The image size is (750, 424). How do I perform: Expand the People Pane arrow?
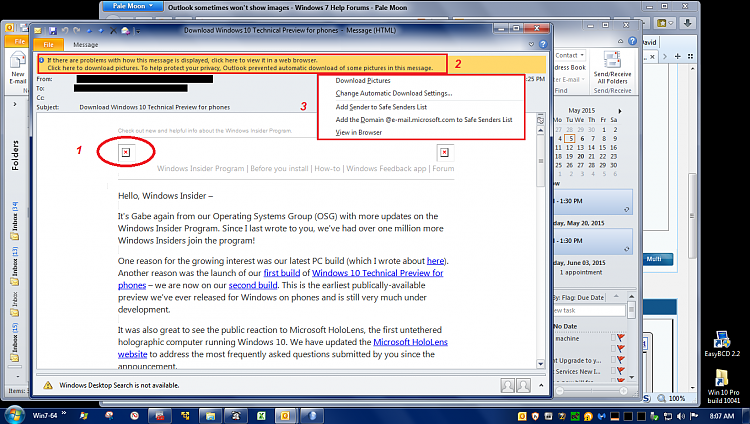pos(541,385)
